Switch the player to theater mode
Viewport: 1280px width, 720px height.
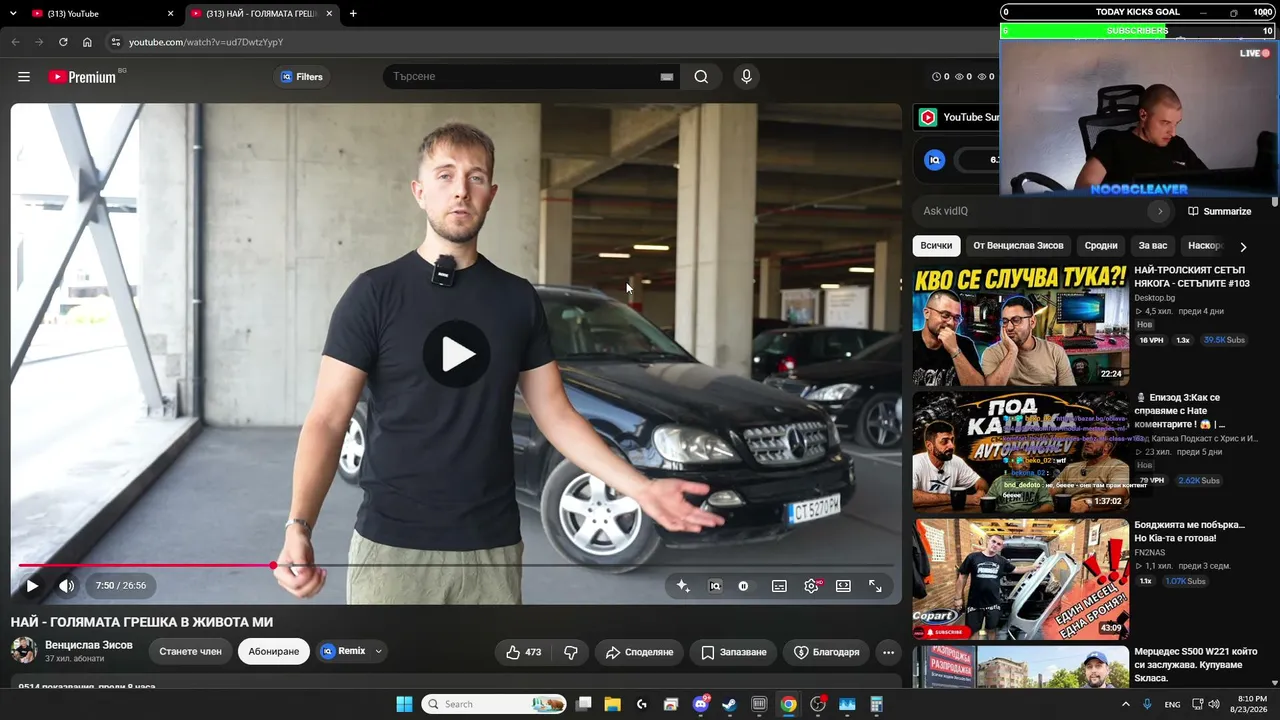point(843,586)
